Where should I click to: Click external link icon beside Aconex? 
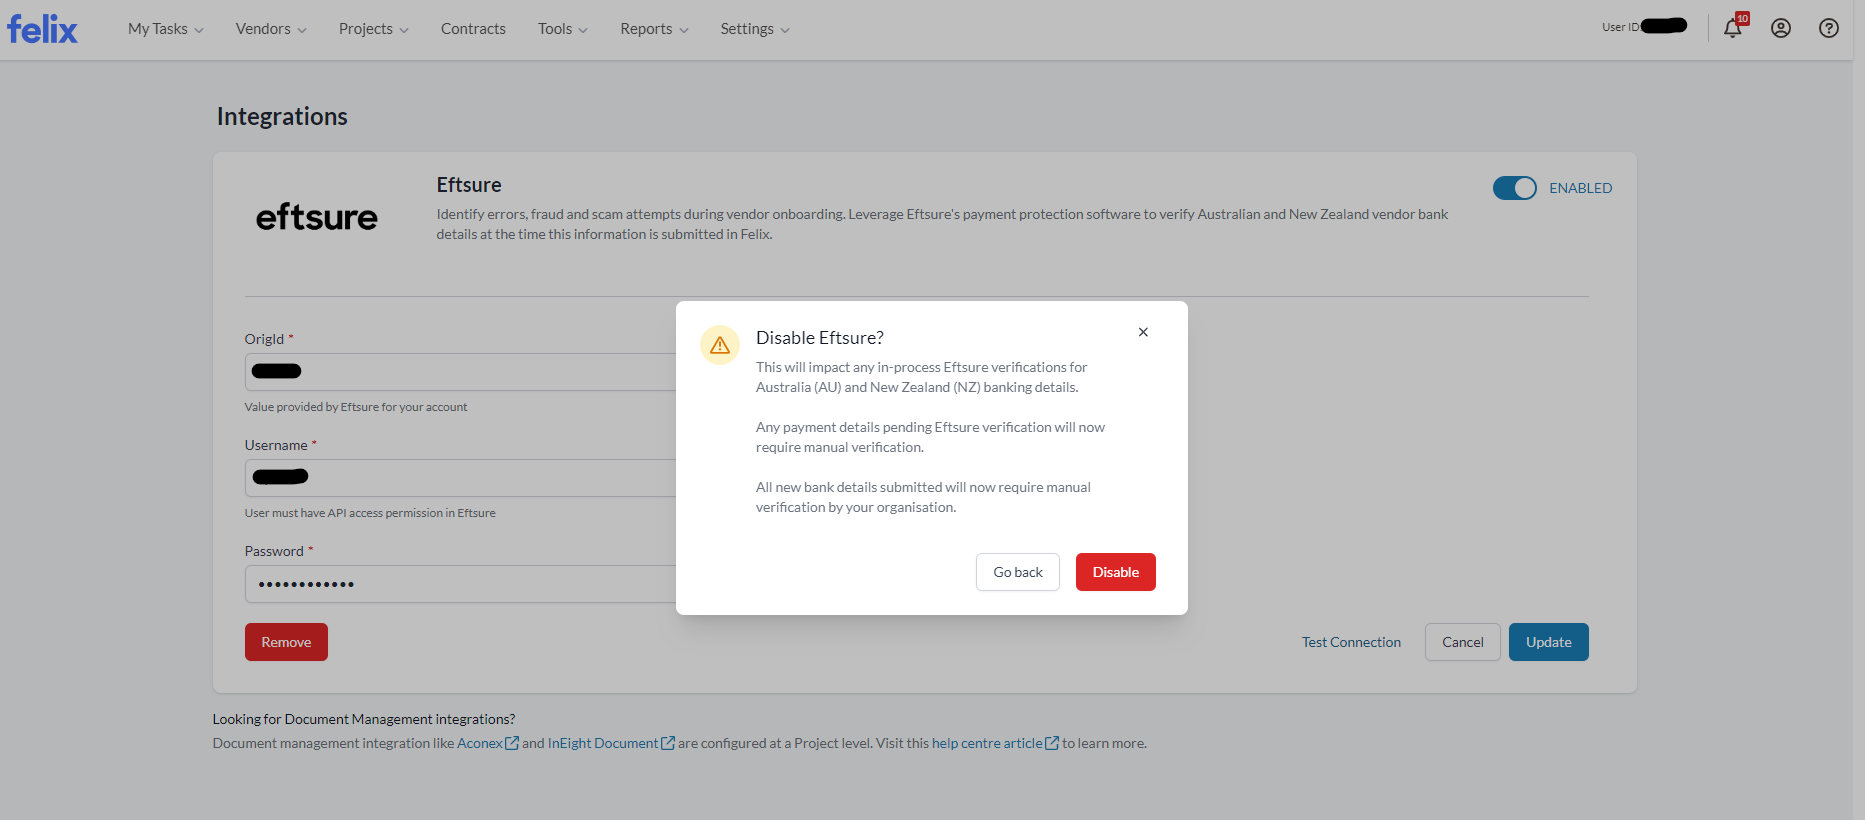512,743
